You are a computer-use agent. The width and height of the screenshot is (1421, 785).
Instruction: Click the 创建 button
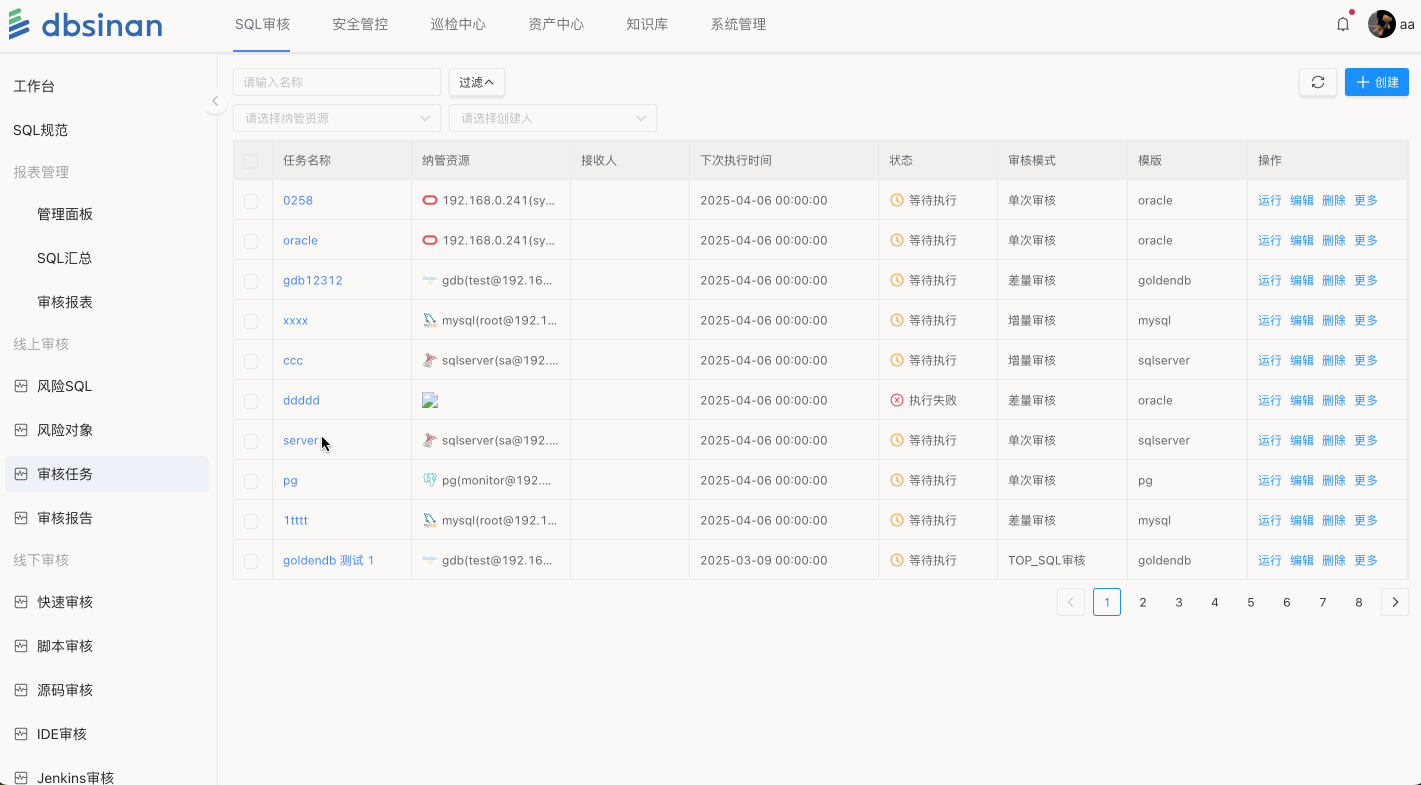(1376, 82)
